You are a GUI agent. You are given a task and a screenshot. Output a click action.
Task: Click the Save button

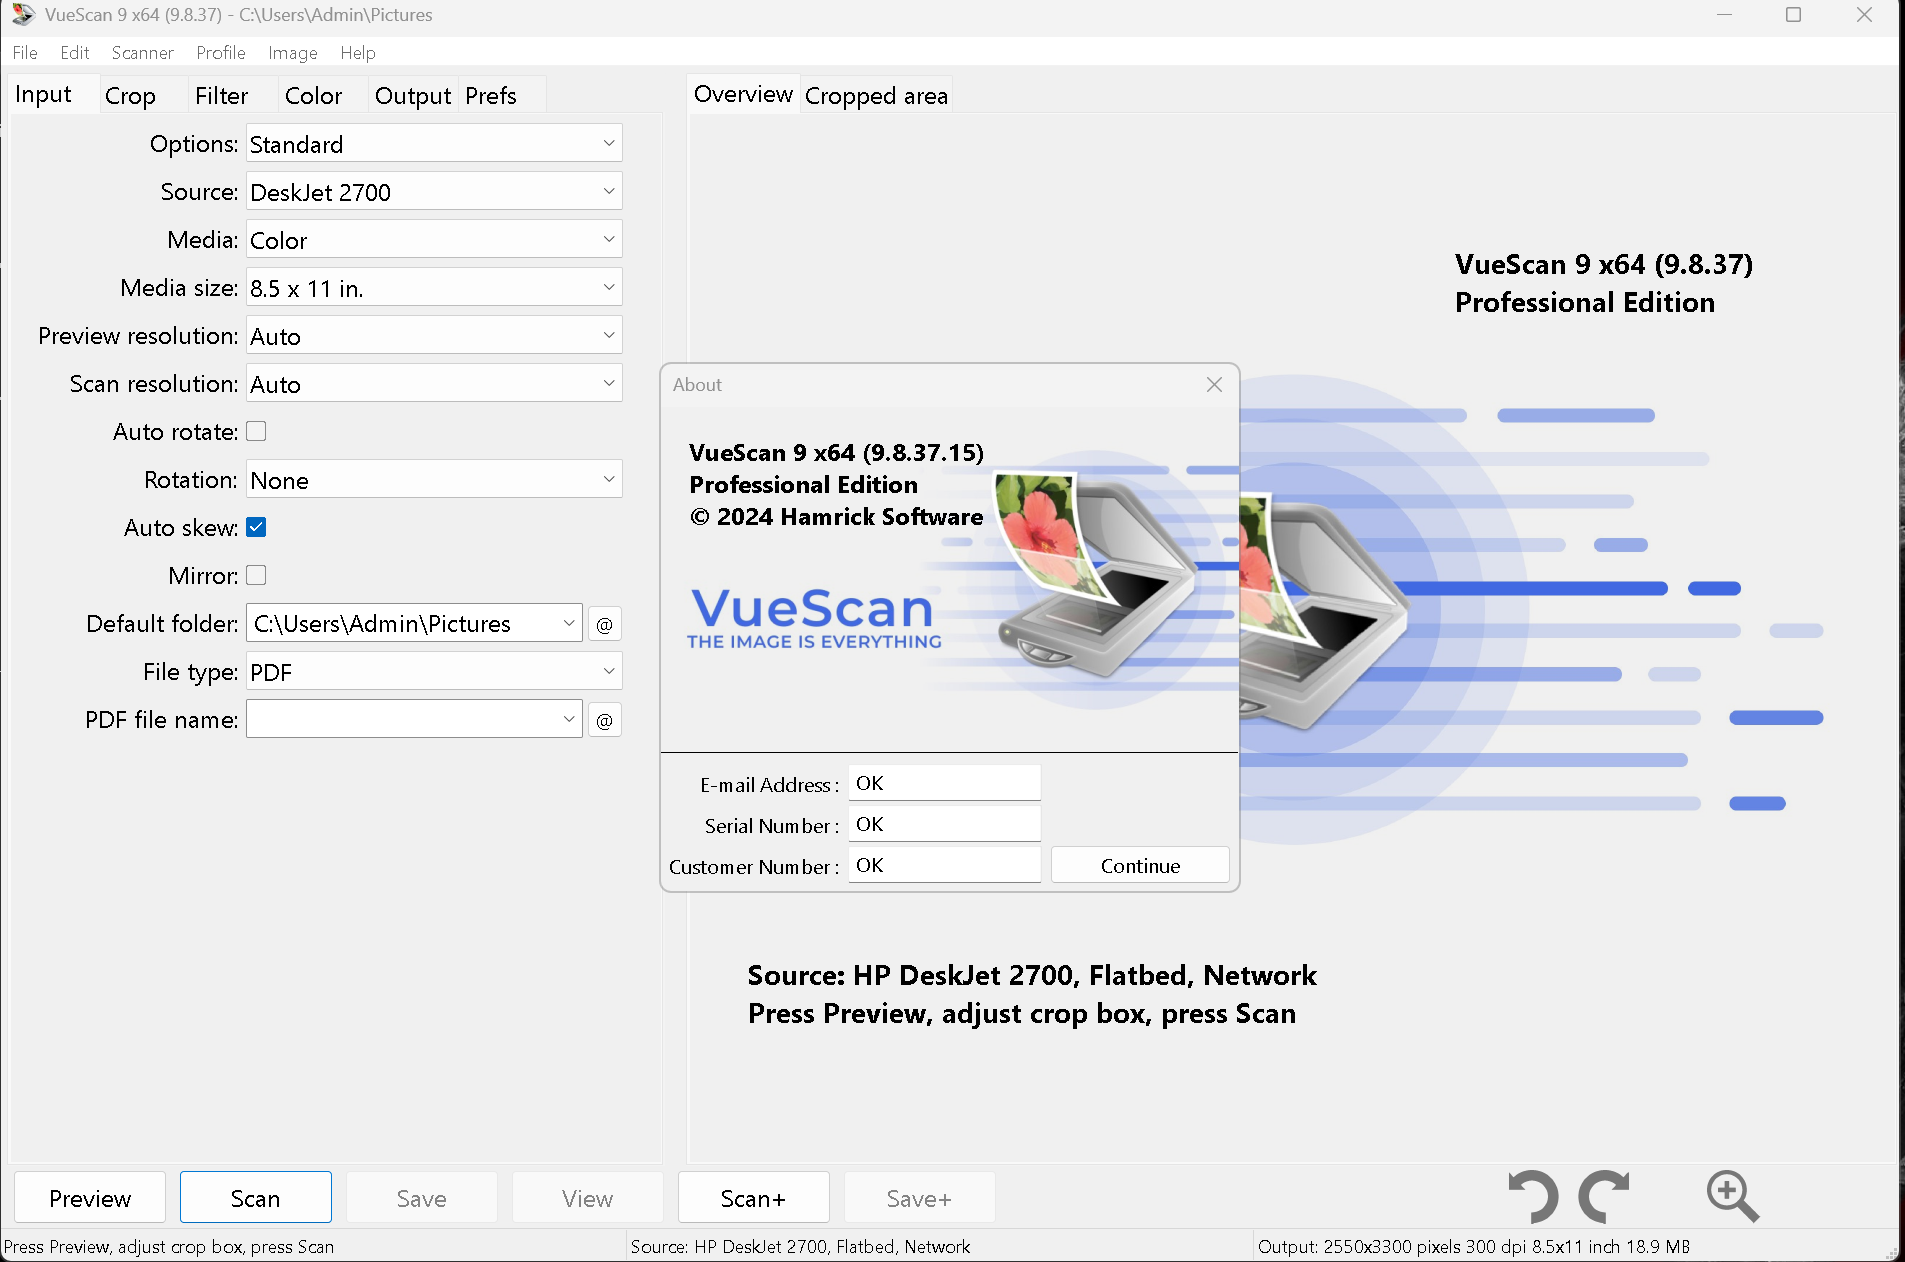point(422,1197)
